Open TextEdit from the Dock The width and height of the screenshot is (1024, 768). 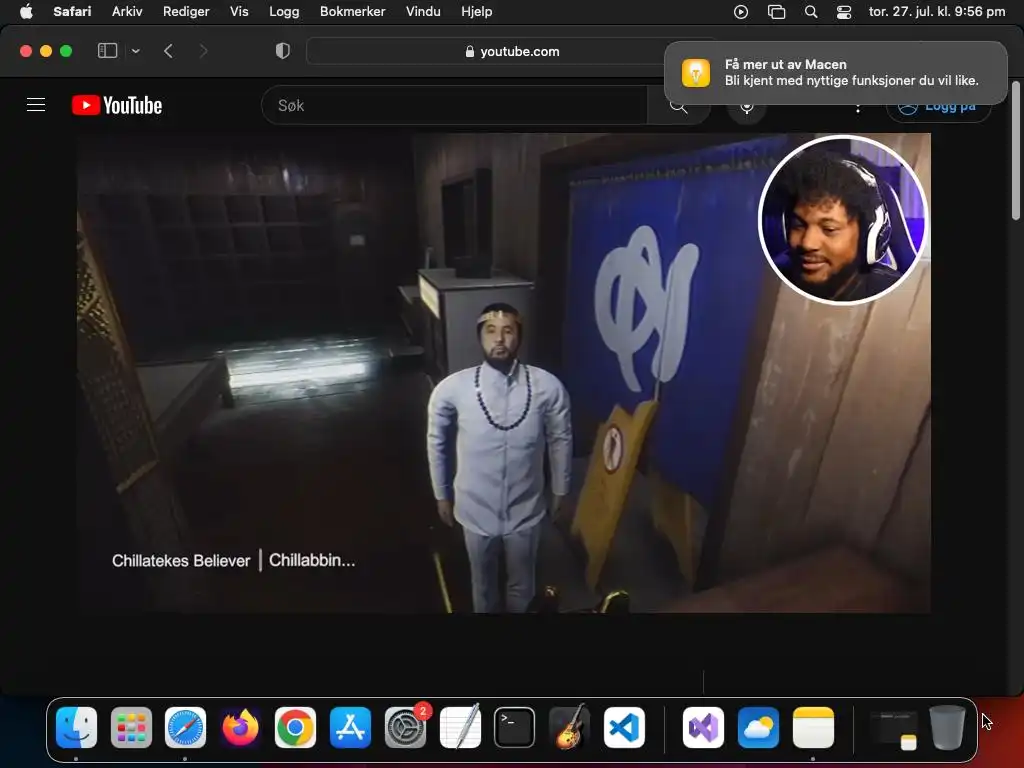point(460,727)
